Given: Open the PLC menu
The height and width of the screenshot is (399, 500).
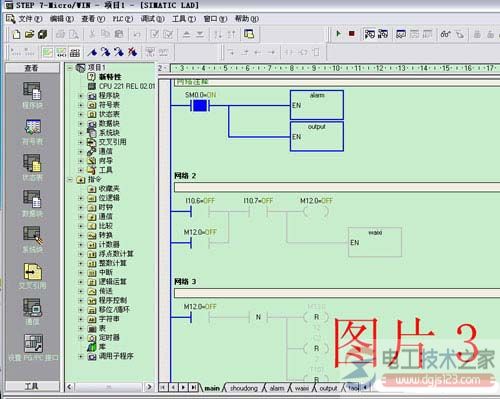Looking at the screenshot, I should 122,19.
